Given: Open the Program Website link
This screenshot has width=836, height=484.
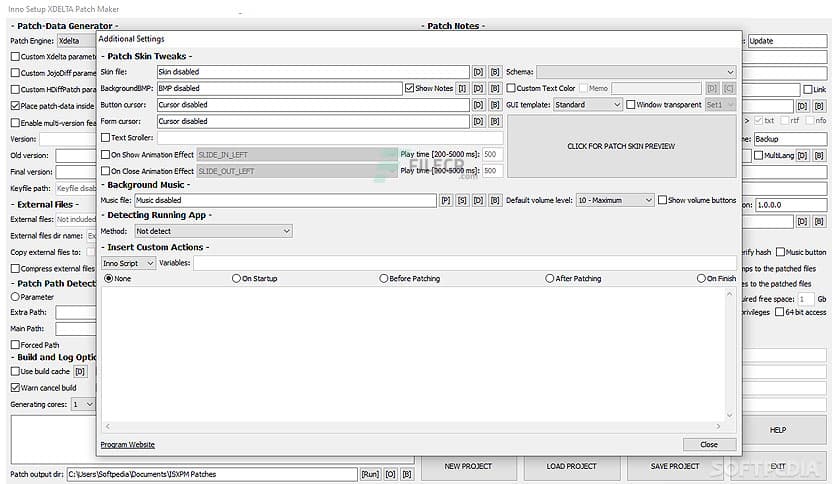Looking at the screenshot, I should click(127, 445).
